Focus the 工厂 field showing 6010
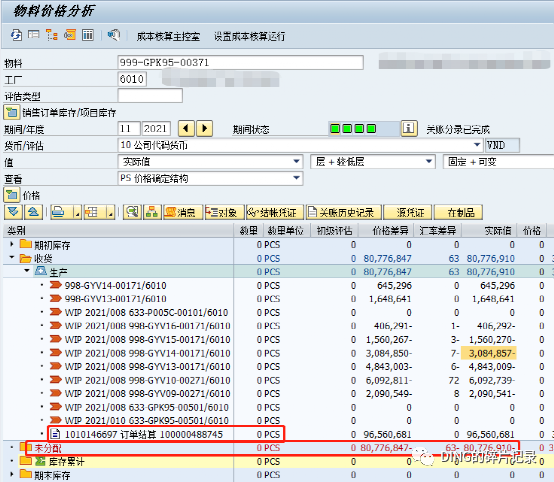 pos(132,79)
